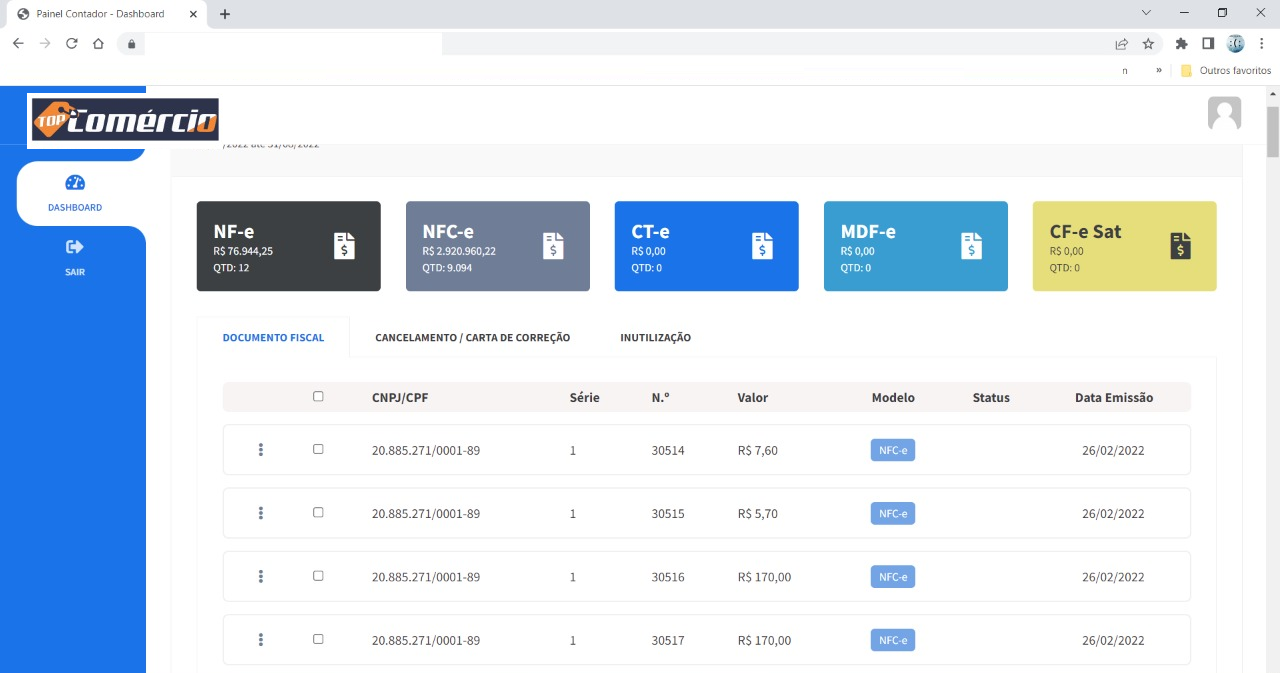The image size is (1280, 673).
Task: Click the user profile avatar at top right
Action: [1224, 113]
